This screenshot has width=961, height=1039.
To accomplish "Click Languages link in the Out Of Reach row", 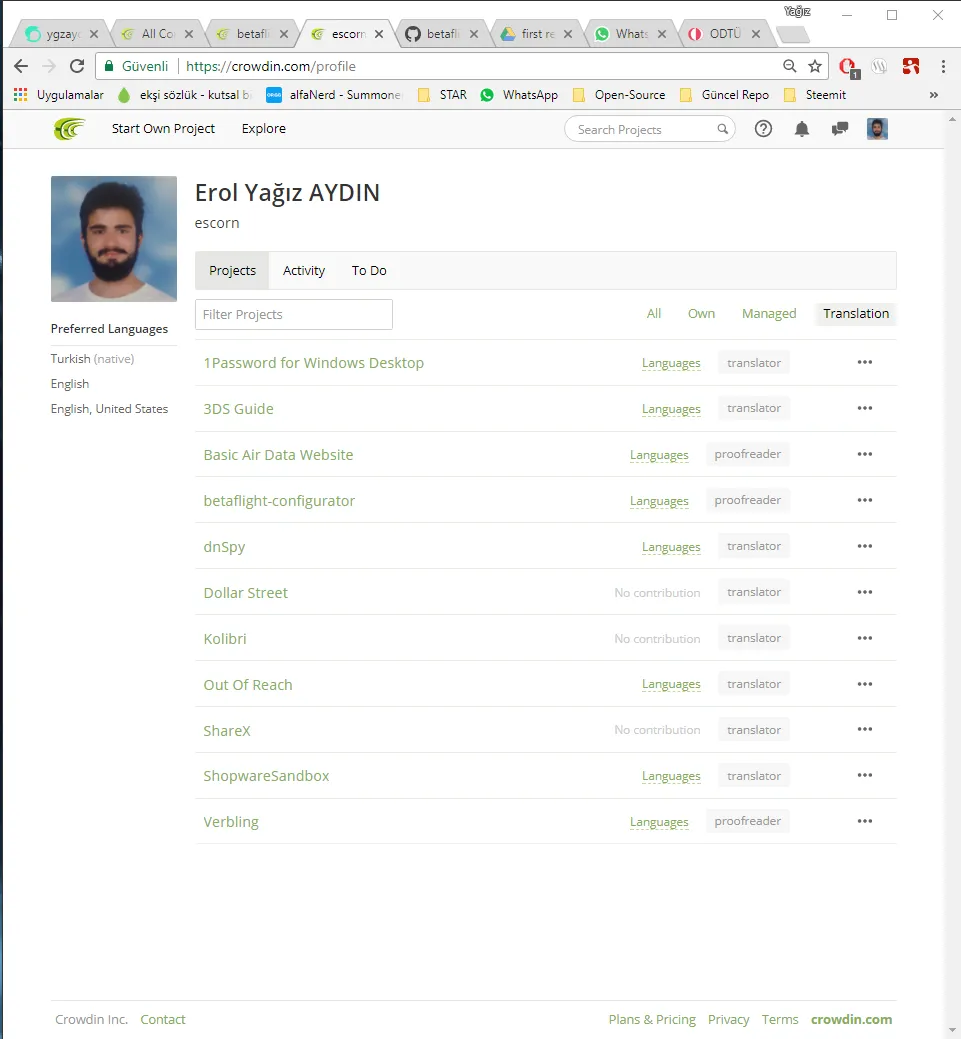I will click(x=671, y=684).
